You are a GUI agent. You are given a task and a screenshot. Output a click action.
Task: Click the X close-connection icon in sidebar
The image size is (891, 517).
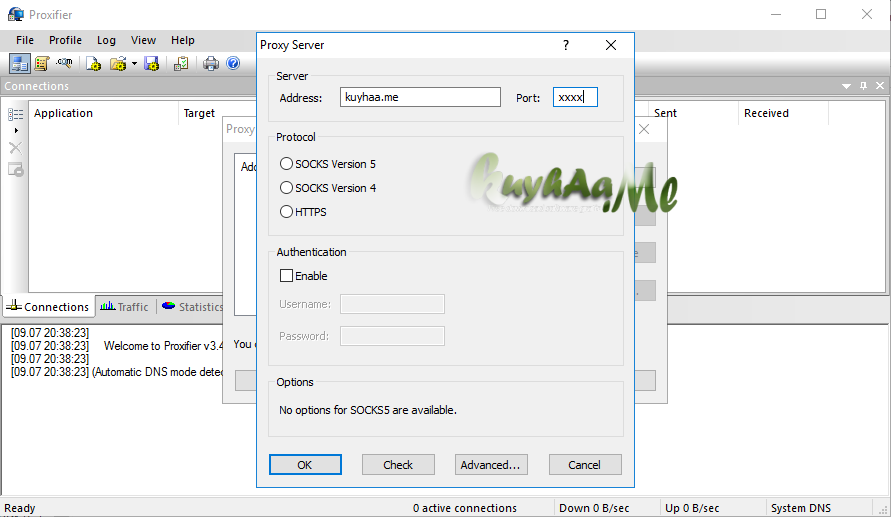point(15,148)
